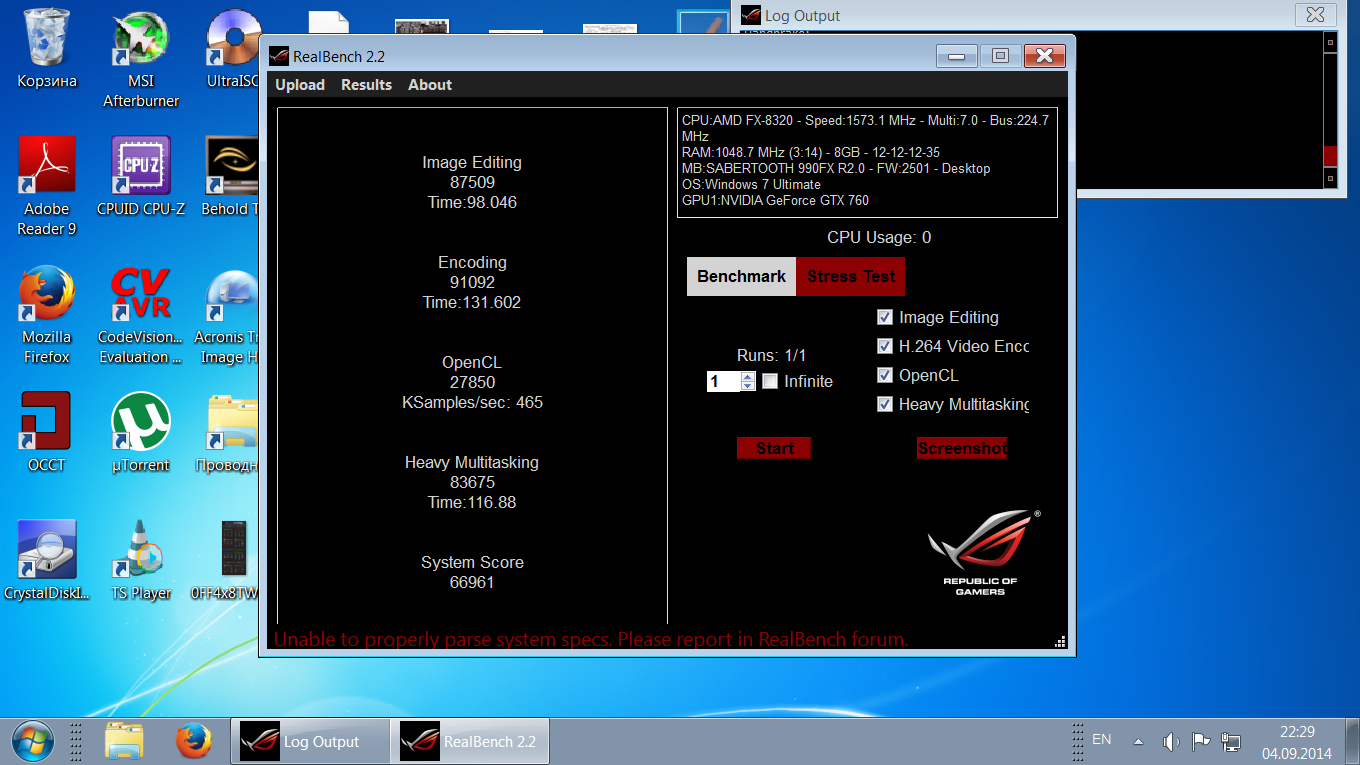Switch to the Stress Test tab

(851, 277)
